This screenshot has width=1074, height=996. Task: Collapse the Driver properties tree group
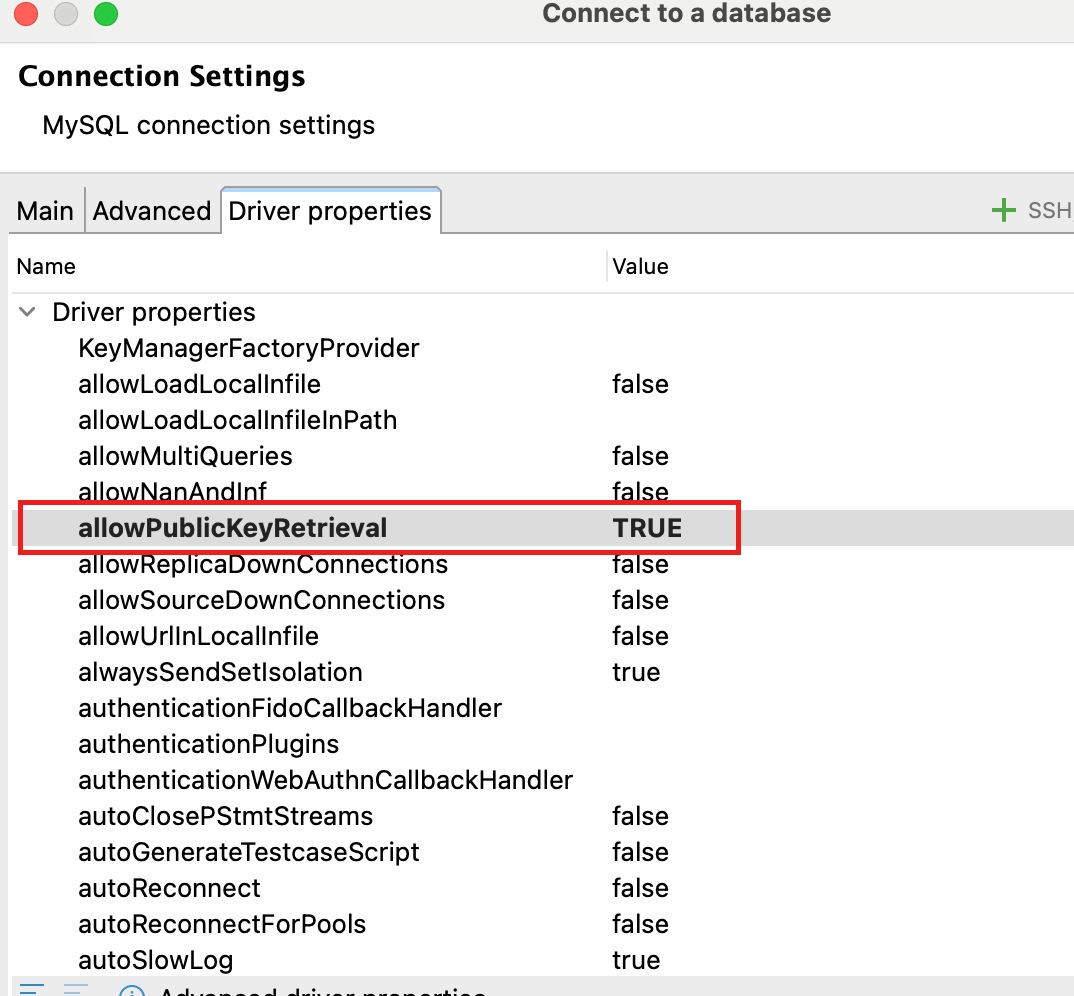click(x=27, y=312)
